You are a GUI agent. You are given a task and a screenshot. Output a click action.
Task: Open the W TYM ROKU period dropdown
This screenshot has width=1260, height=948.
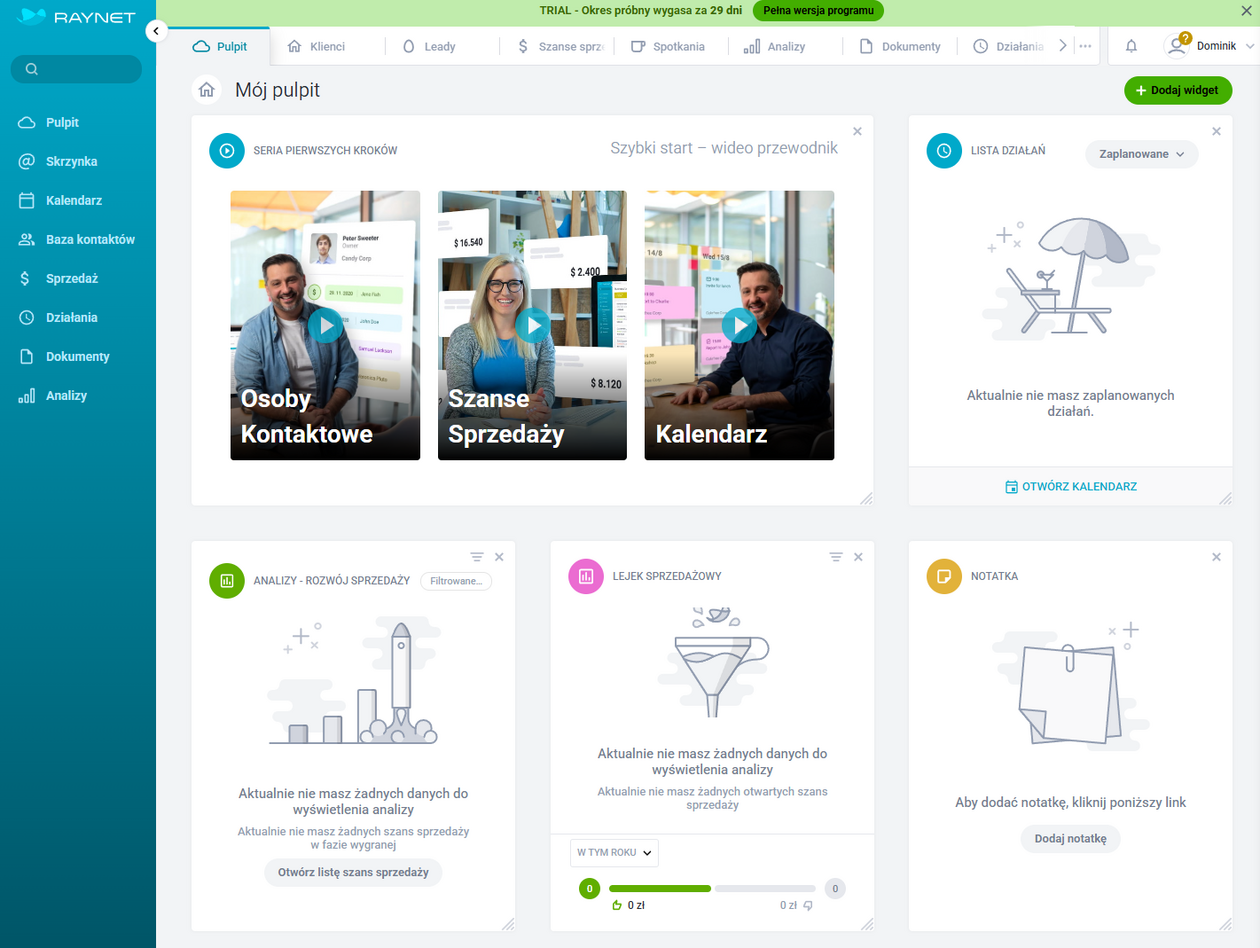click(x=614, y=852)
